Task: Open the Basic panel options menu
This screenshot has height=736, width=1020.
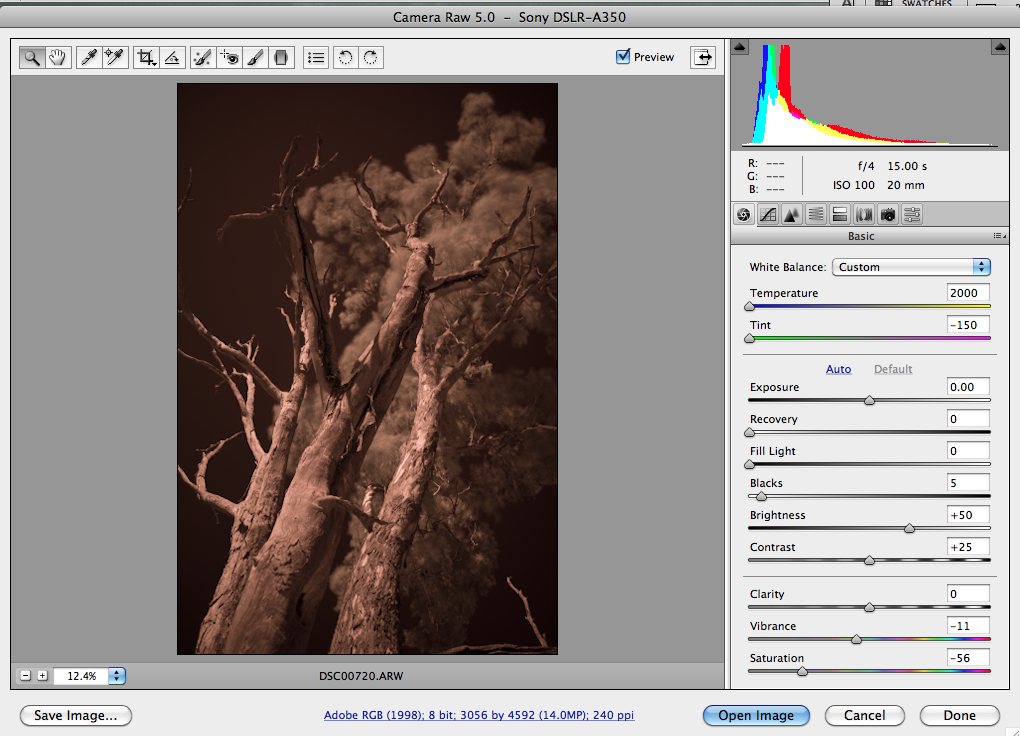Action: coord(999,236)
